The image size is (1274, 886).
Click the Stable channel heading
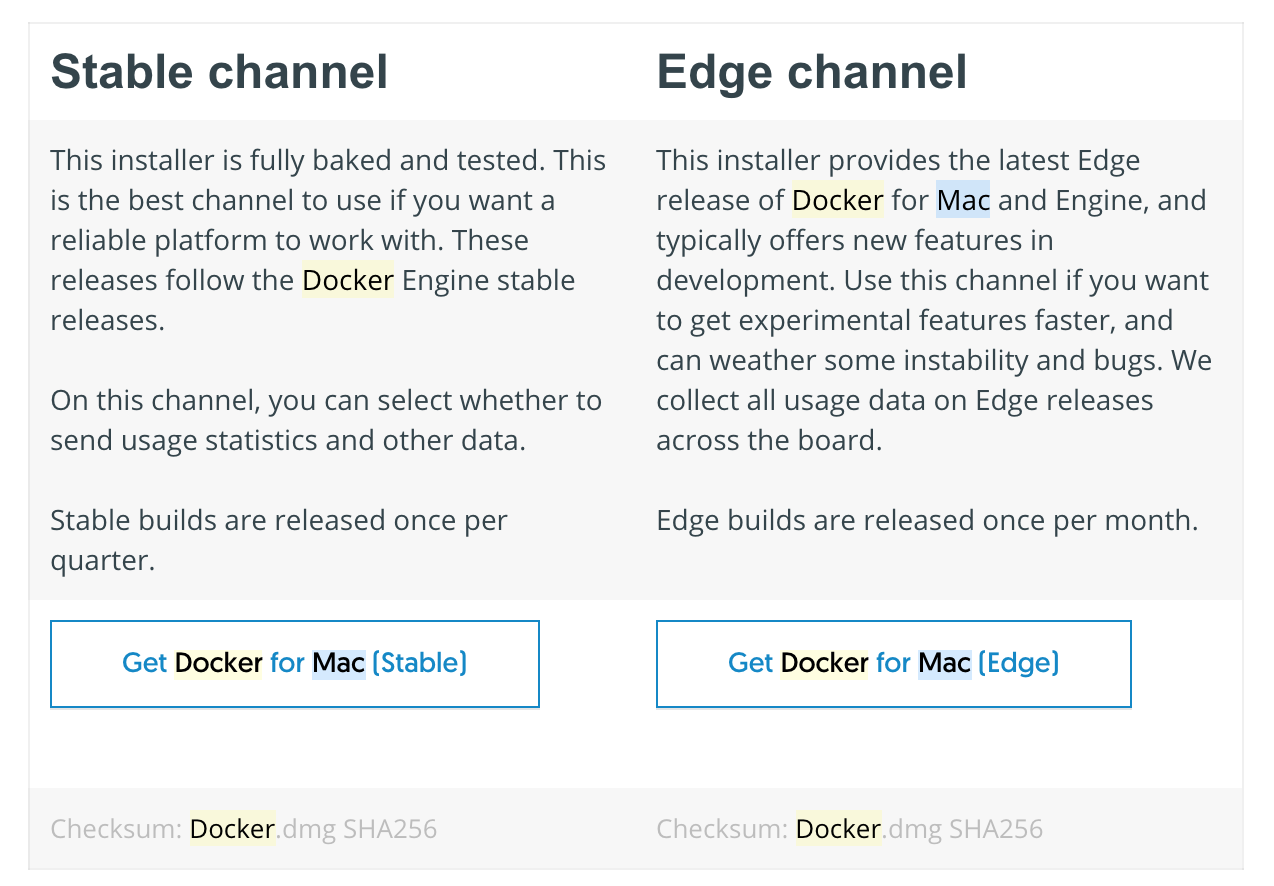[219, 72]
